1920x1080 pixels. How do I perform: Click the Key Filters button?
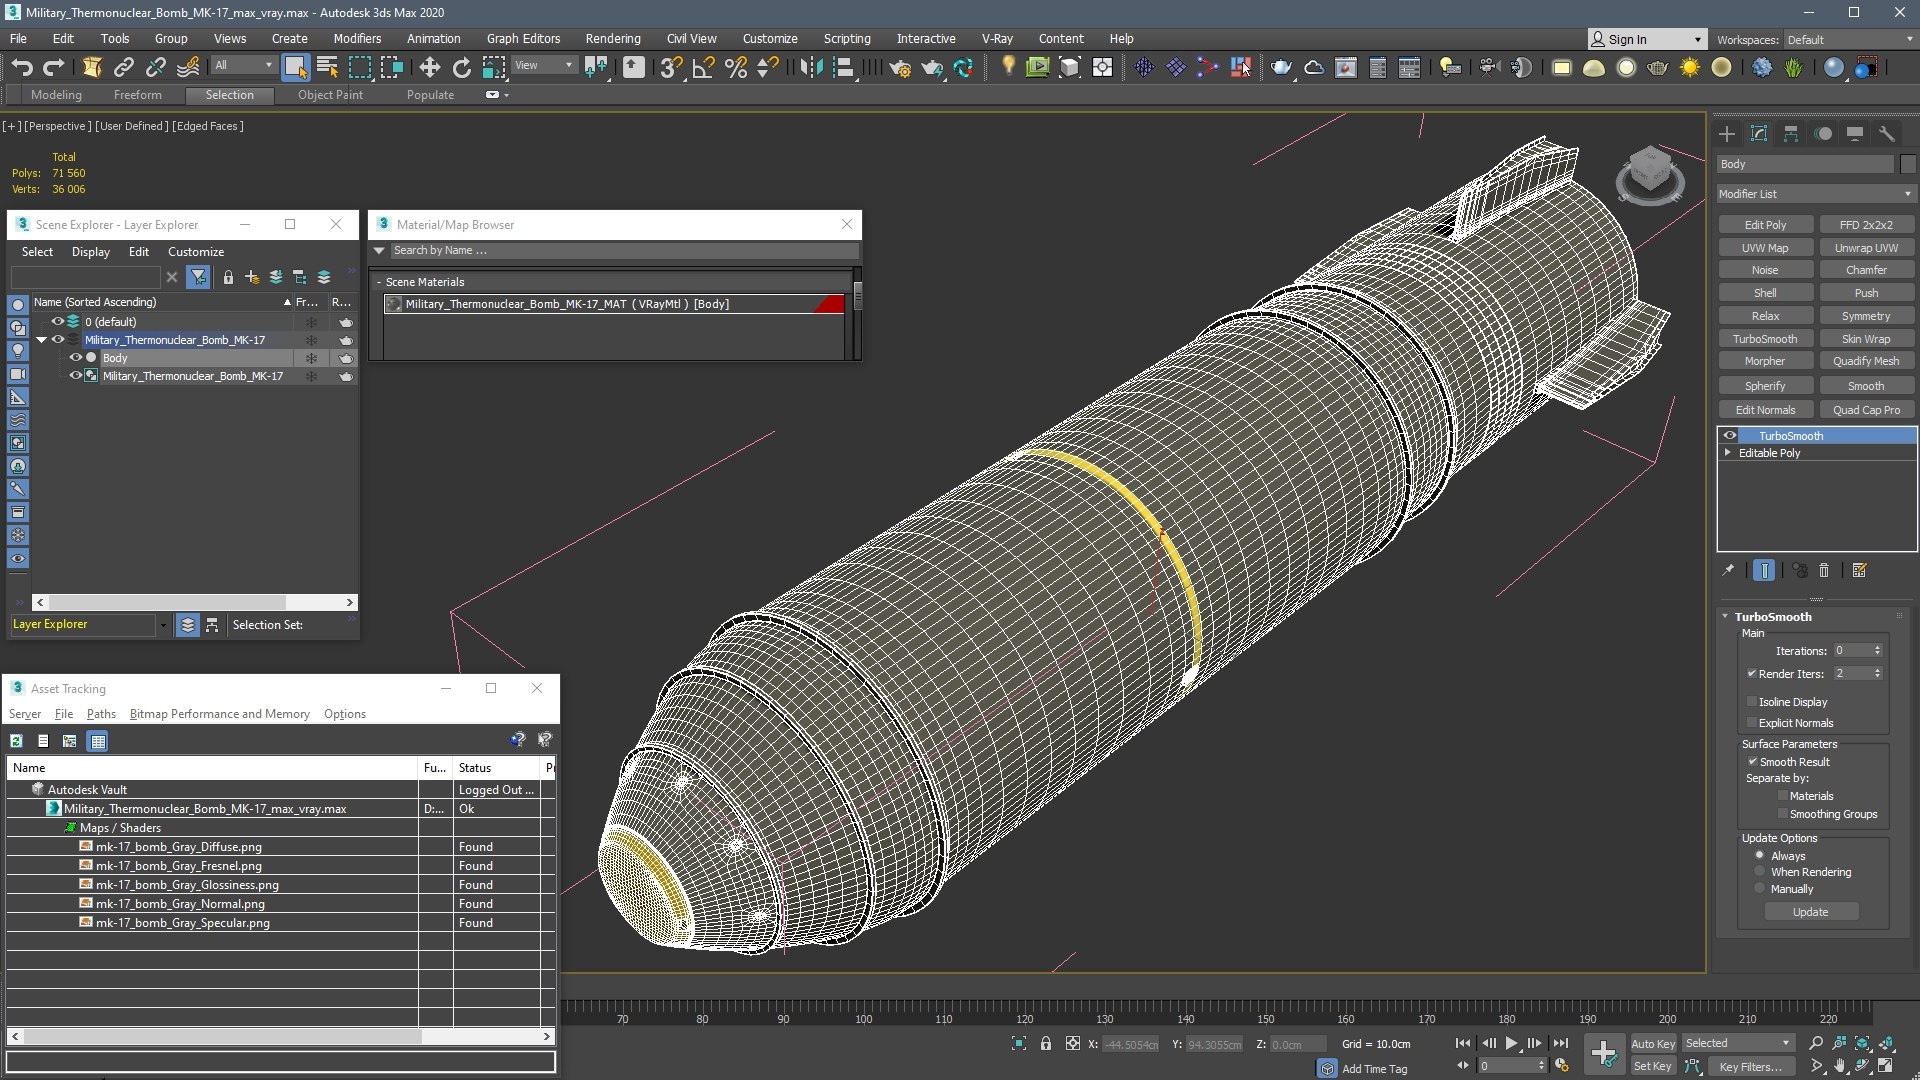[1750, 1067]
